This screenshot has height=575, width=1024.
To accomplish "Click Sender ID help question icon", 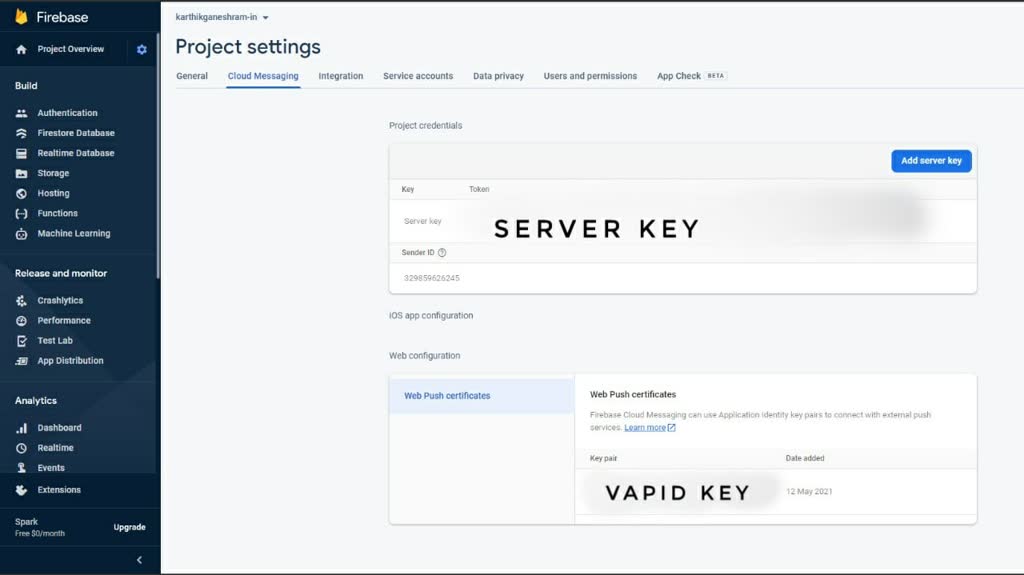I will click(442, 253).
